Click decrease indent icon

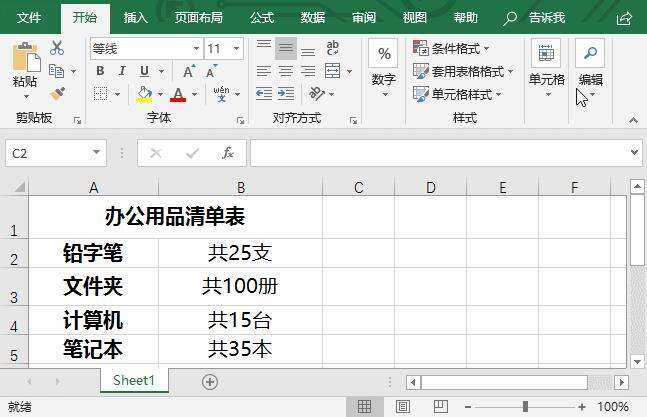point(264,94)
